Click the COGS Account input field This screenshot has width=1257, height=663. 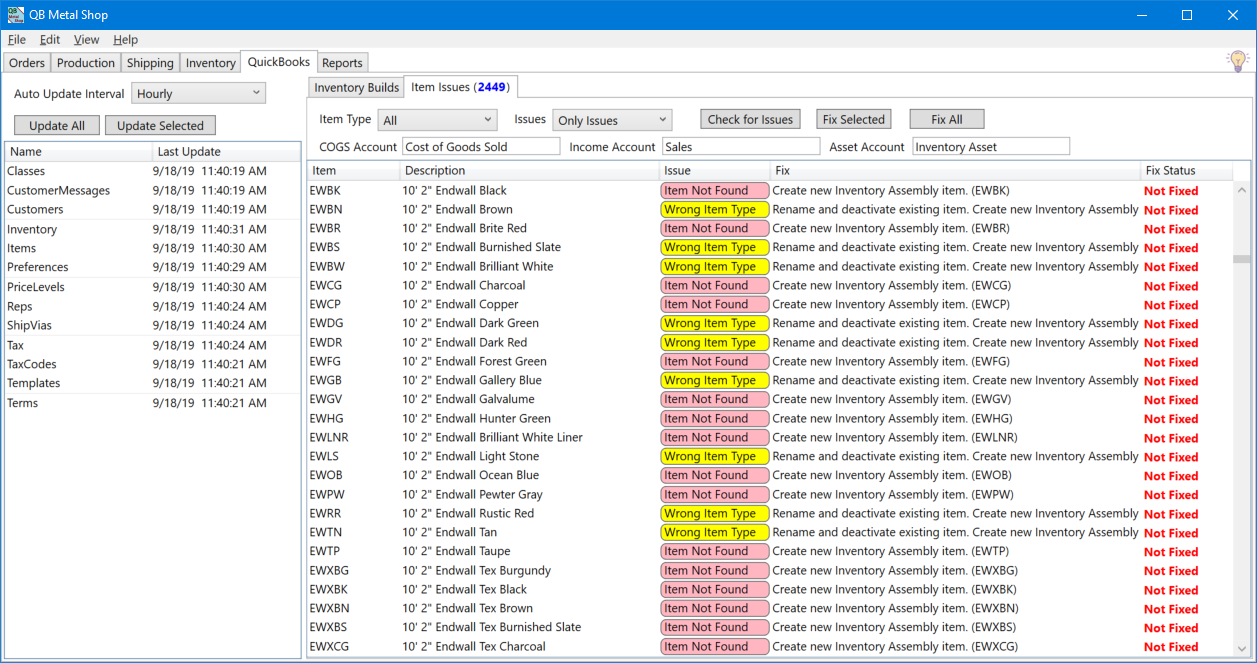[x=481, y=147]
